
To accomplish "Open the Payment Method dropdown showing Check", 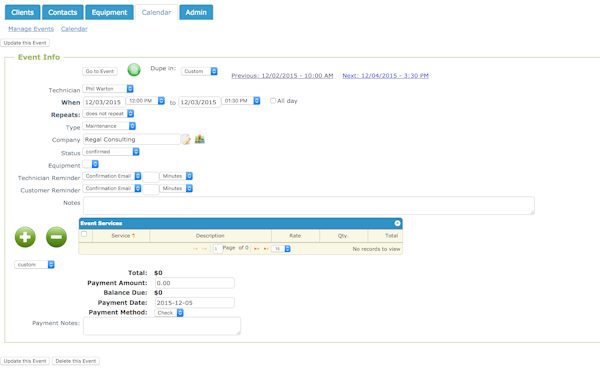I will [169, 313].
